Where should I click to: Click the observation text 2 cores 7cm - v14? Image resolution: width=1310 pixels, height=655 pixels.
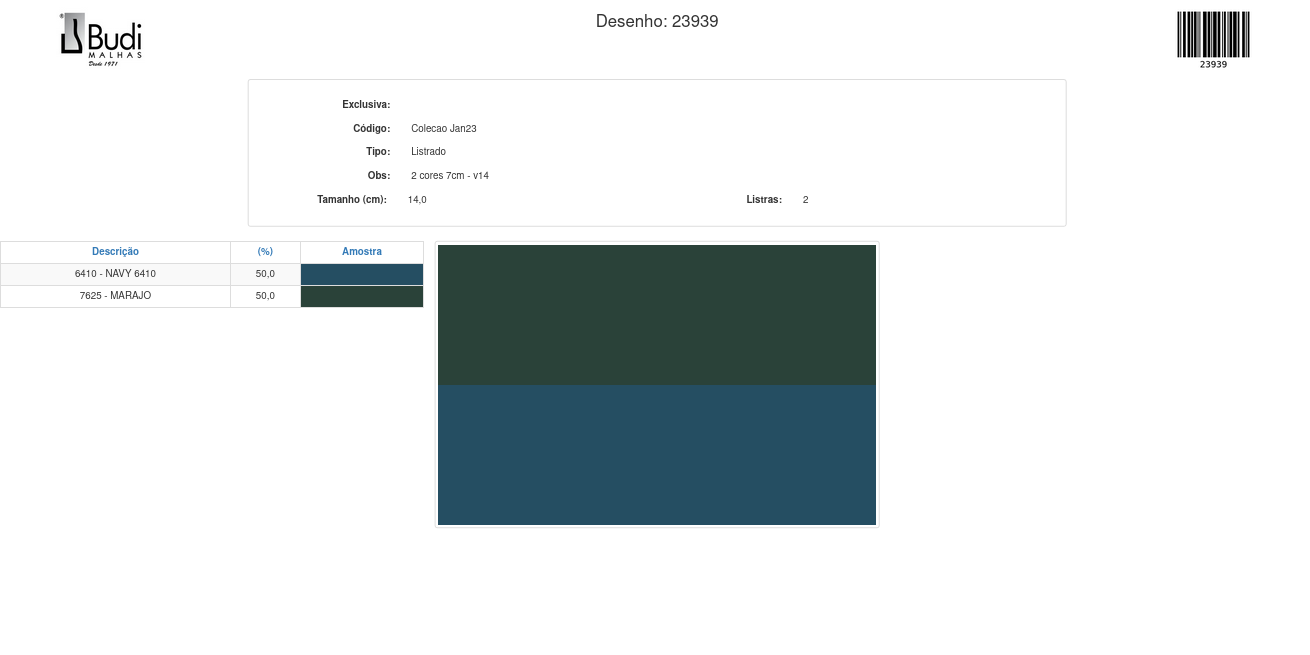449,176
